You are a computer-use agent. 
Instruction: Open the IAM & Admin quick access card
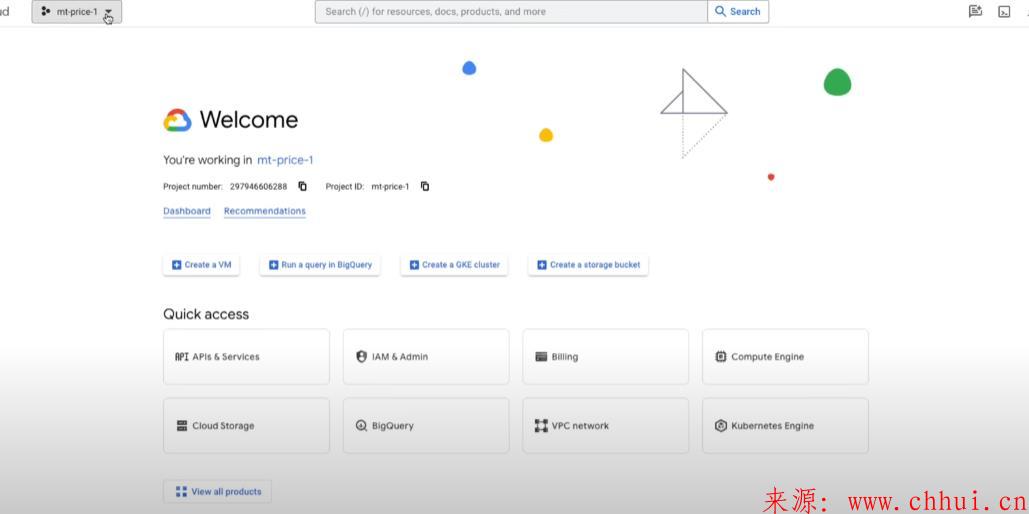tap(426, 356)
